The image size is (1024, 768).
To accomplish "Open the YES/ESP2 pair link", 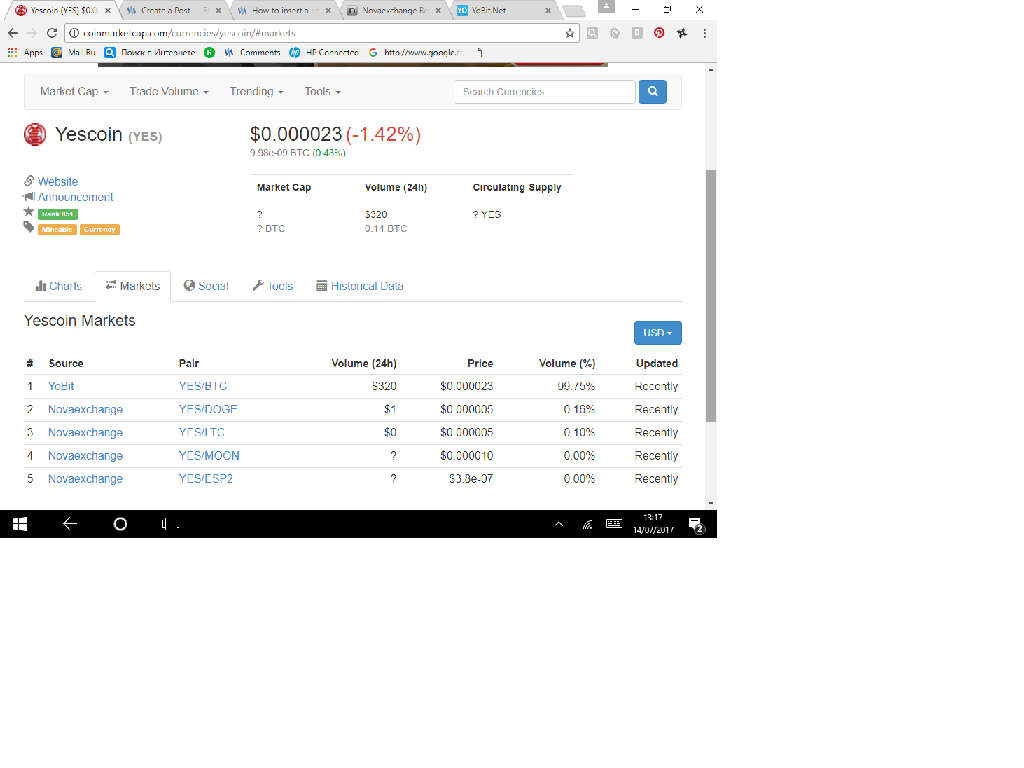I will (x=206, y=479).
